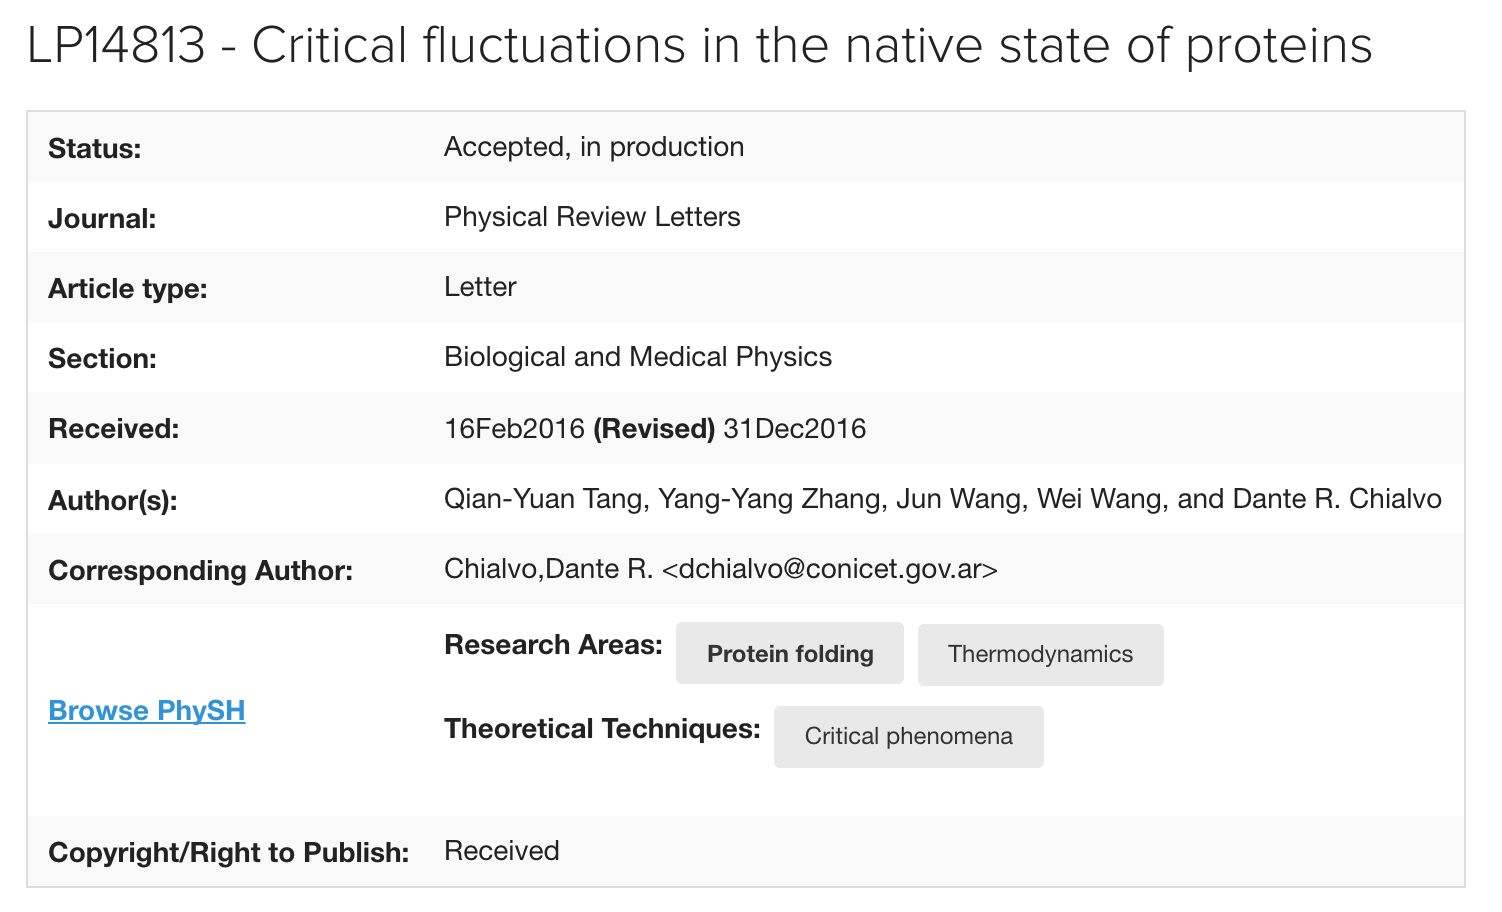The image size is (1502, 912).
Task: Click the 'Letter' article type value
Action: click(x=480, y=287)
